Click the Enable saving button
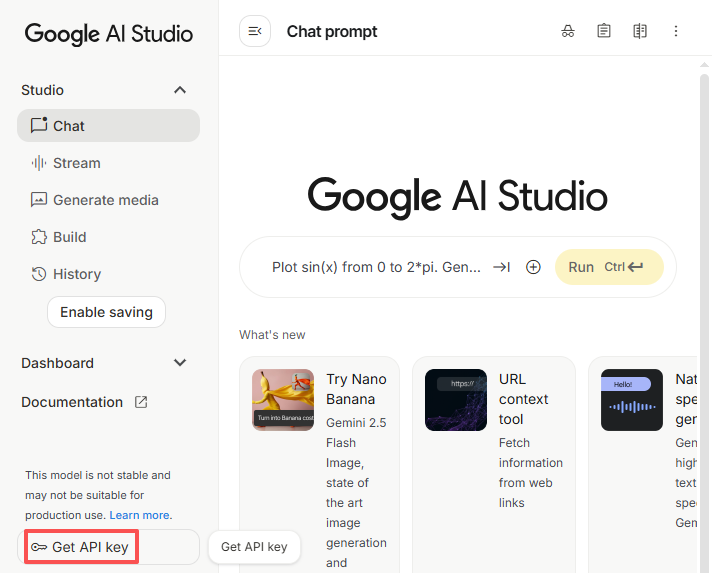 click(x=106, y=312)
